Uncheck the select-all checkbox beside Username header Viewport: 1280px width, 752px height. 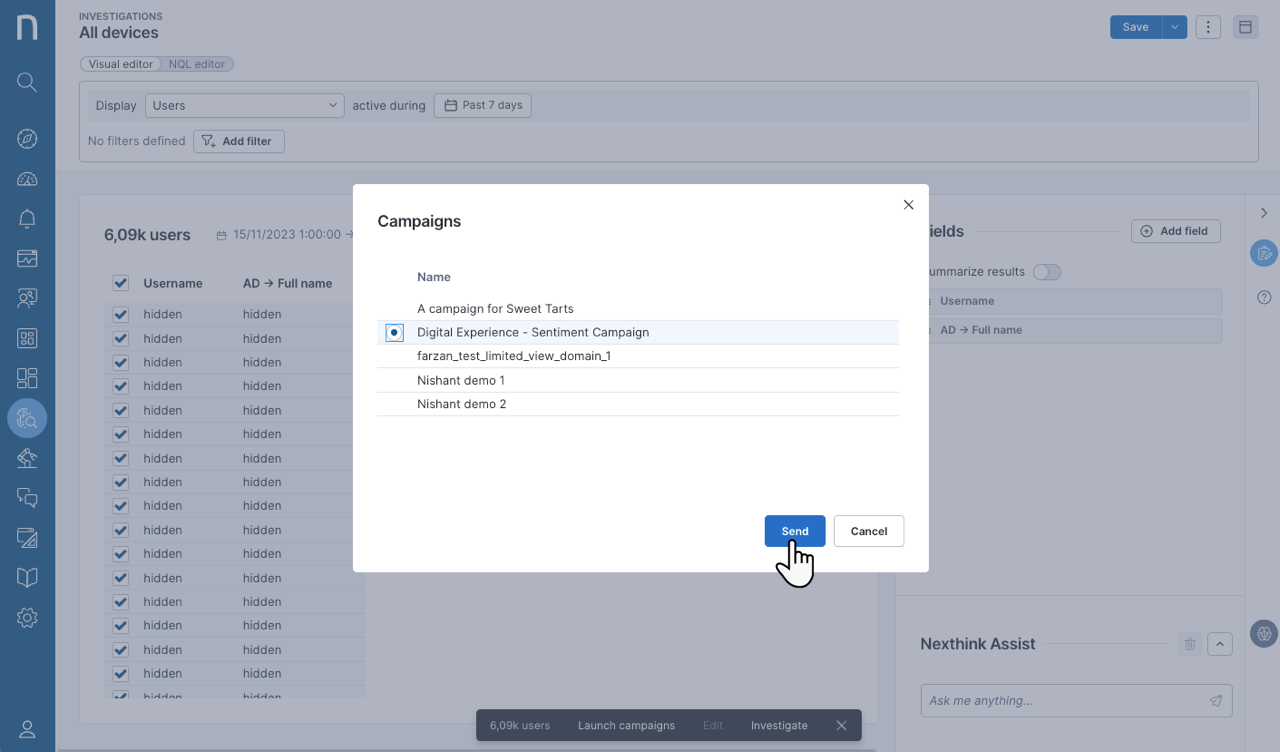121,284
